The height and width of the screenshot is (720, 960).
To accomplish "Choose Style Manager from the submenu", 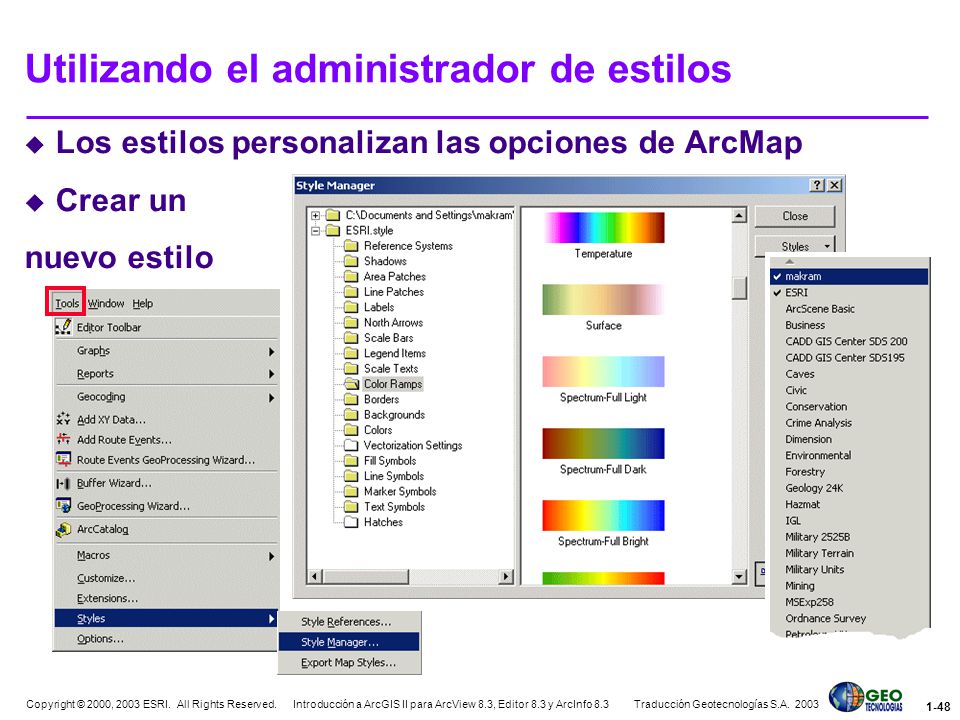I will coord(350,642).
